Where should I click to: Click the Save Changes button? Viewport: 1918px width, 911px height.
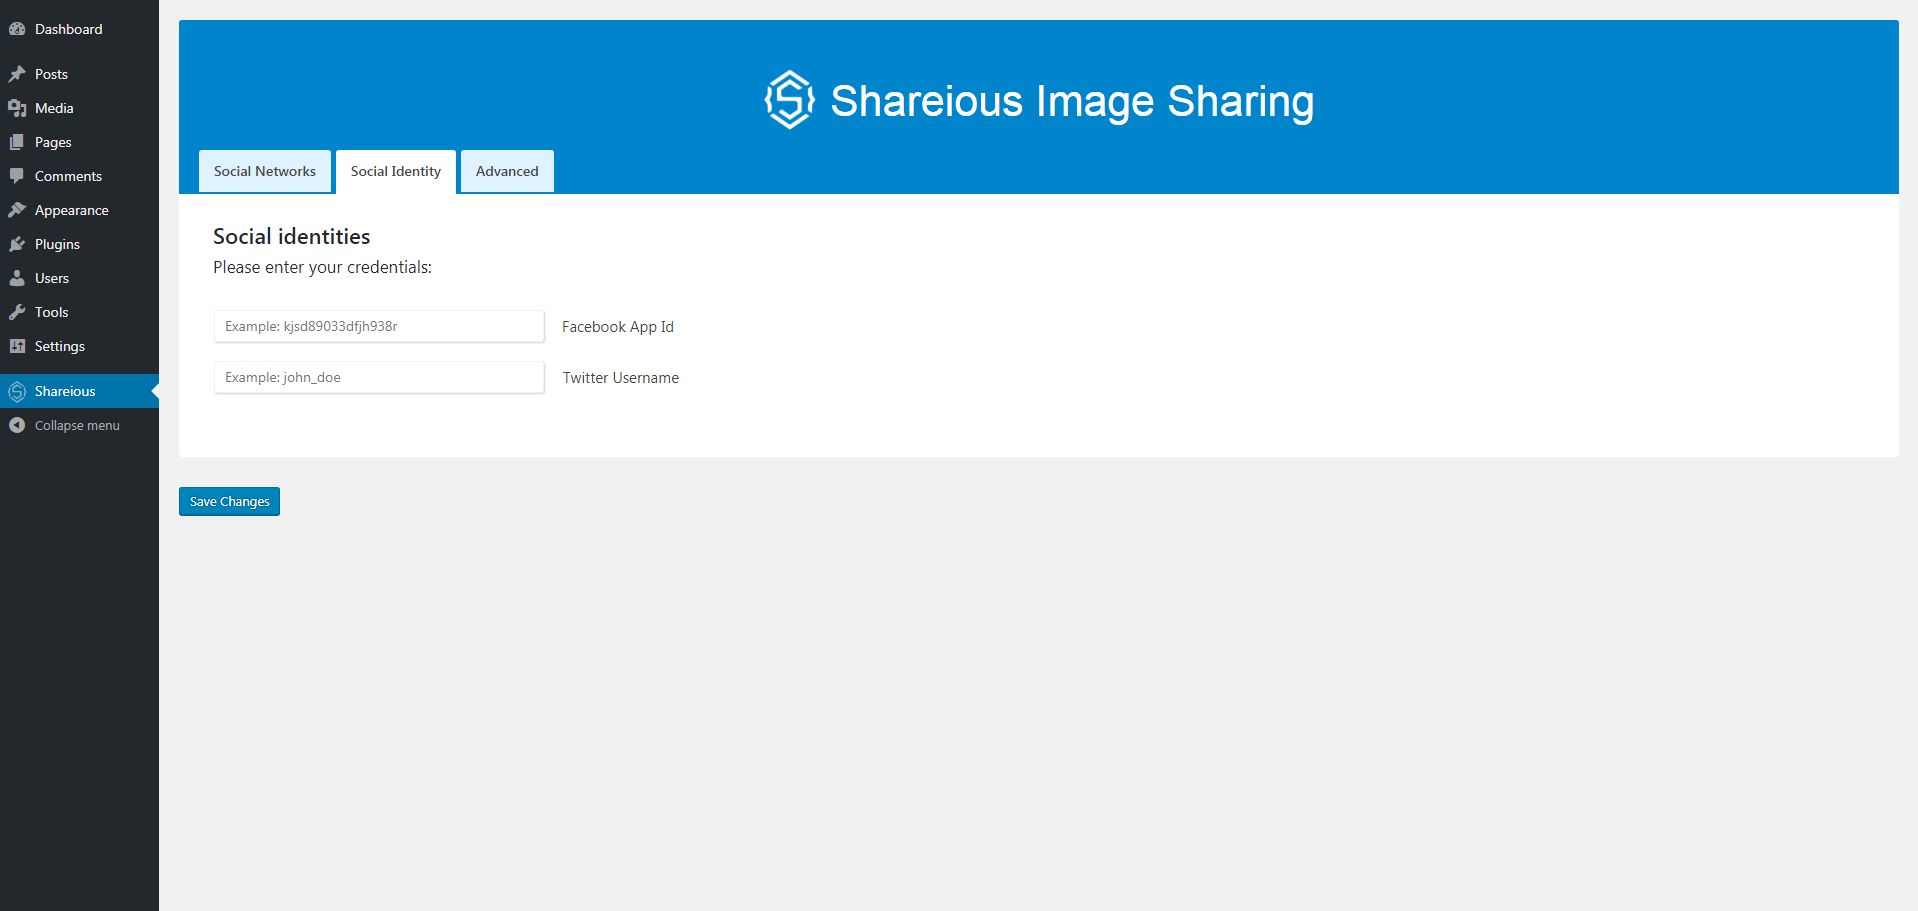(229, 501)
